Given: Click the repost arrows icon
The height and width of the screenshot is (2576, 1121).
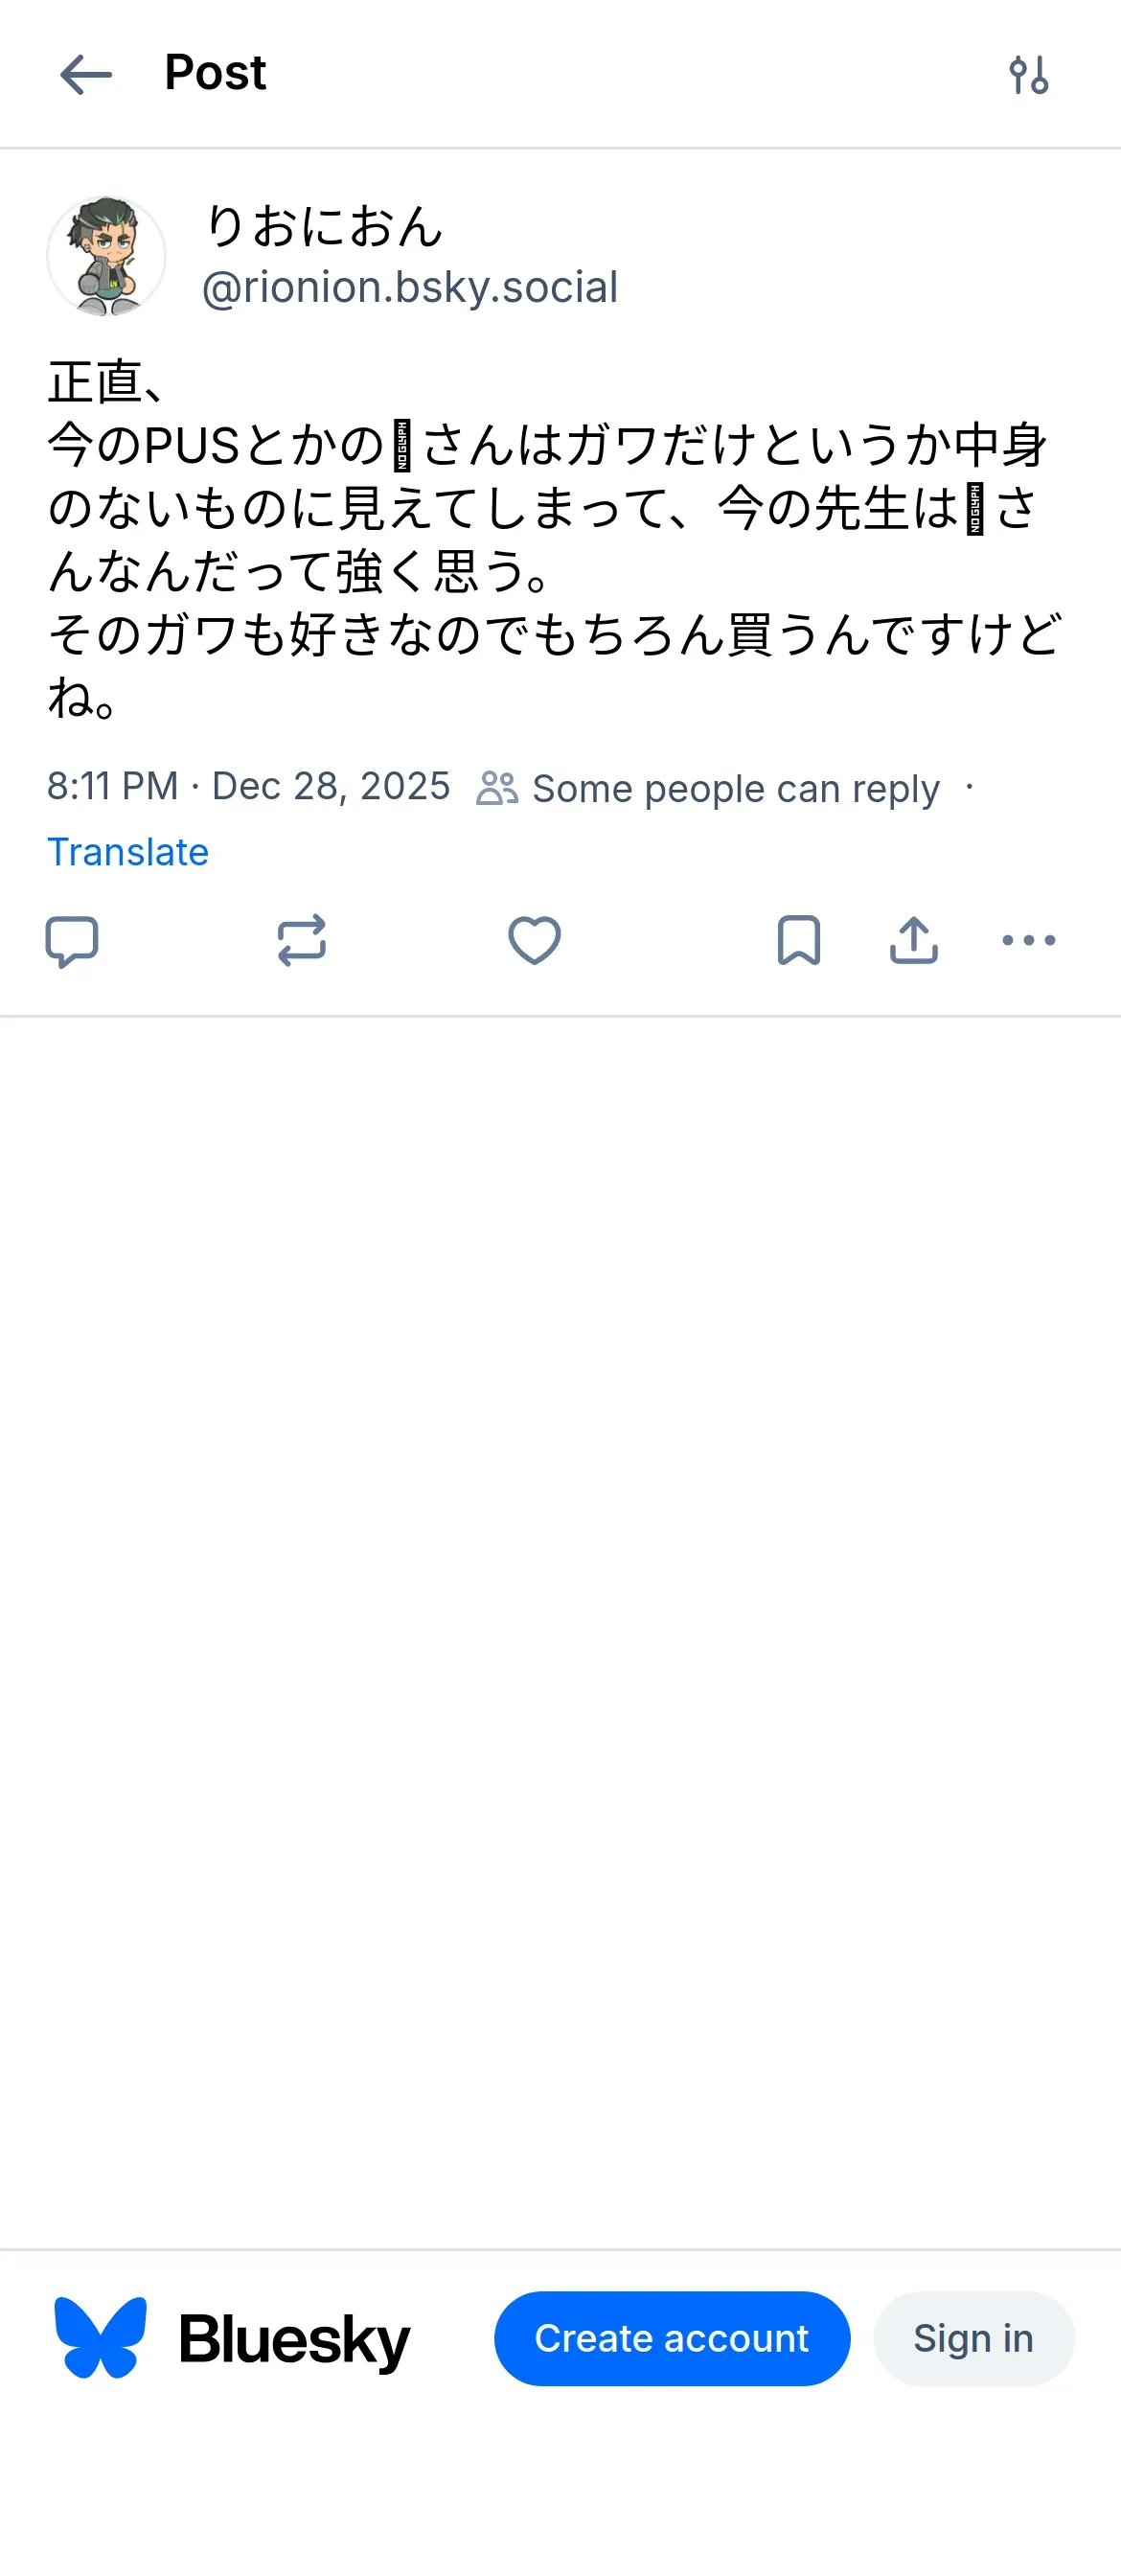Looking at the screenshot, I should coord(301,941).
